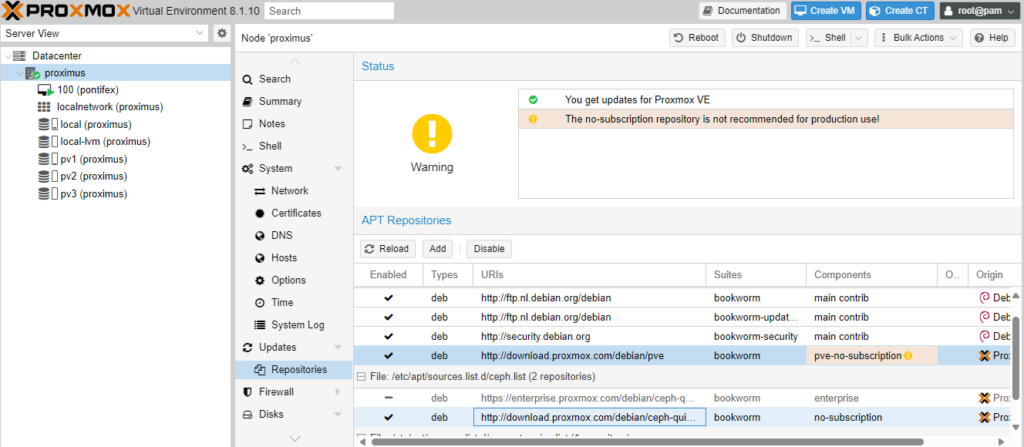Click the Add repository button
This screenshot has width=1024, height=447.
[x=438, y=249]
